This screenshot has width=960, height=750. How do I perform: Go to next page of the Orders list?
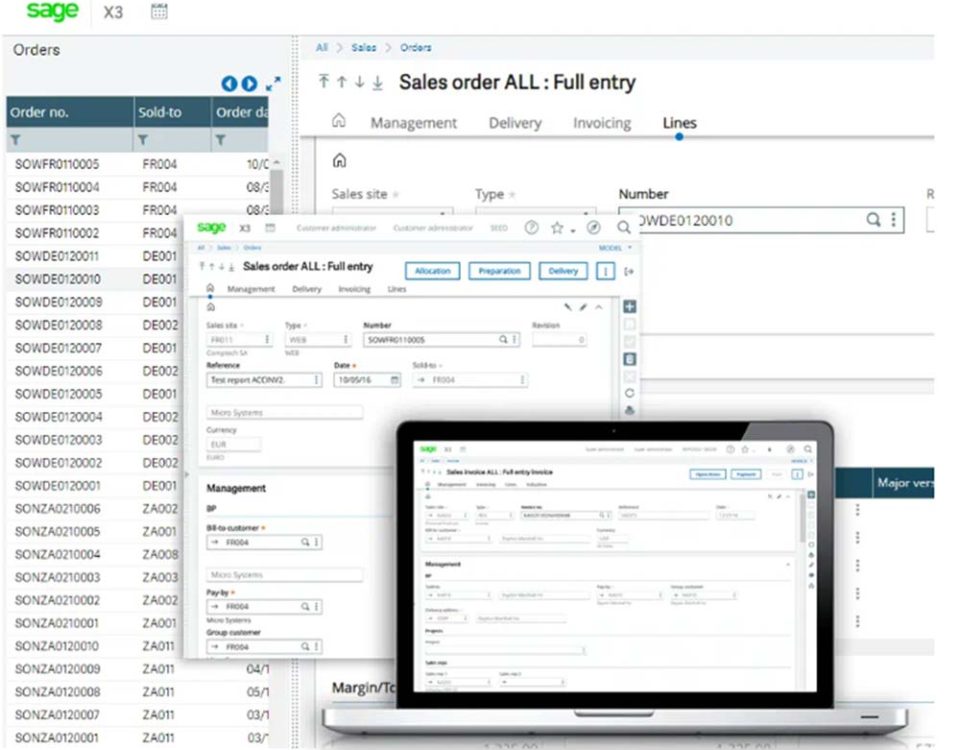coord(249,84)
